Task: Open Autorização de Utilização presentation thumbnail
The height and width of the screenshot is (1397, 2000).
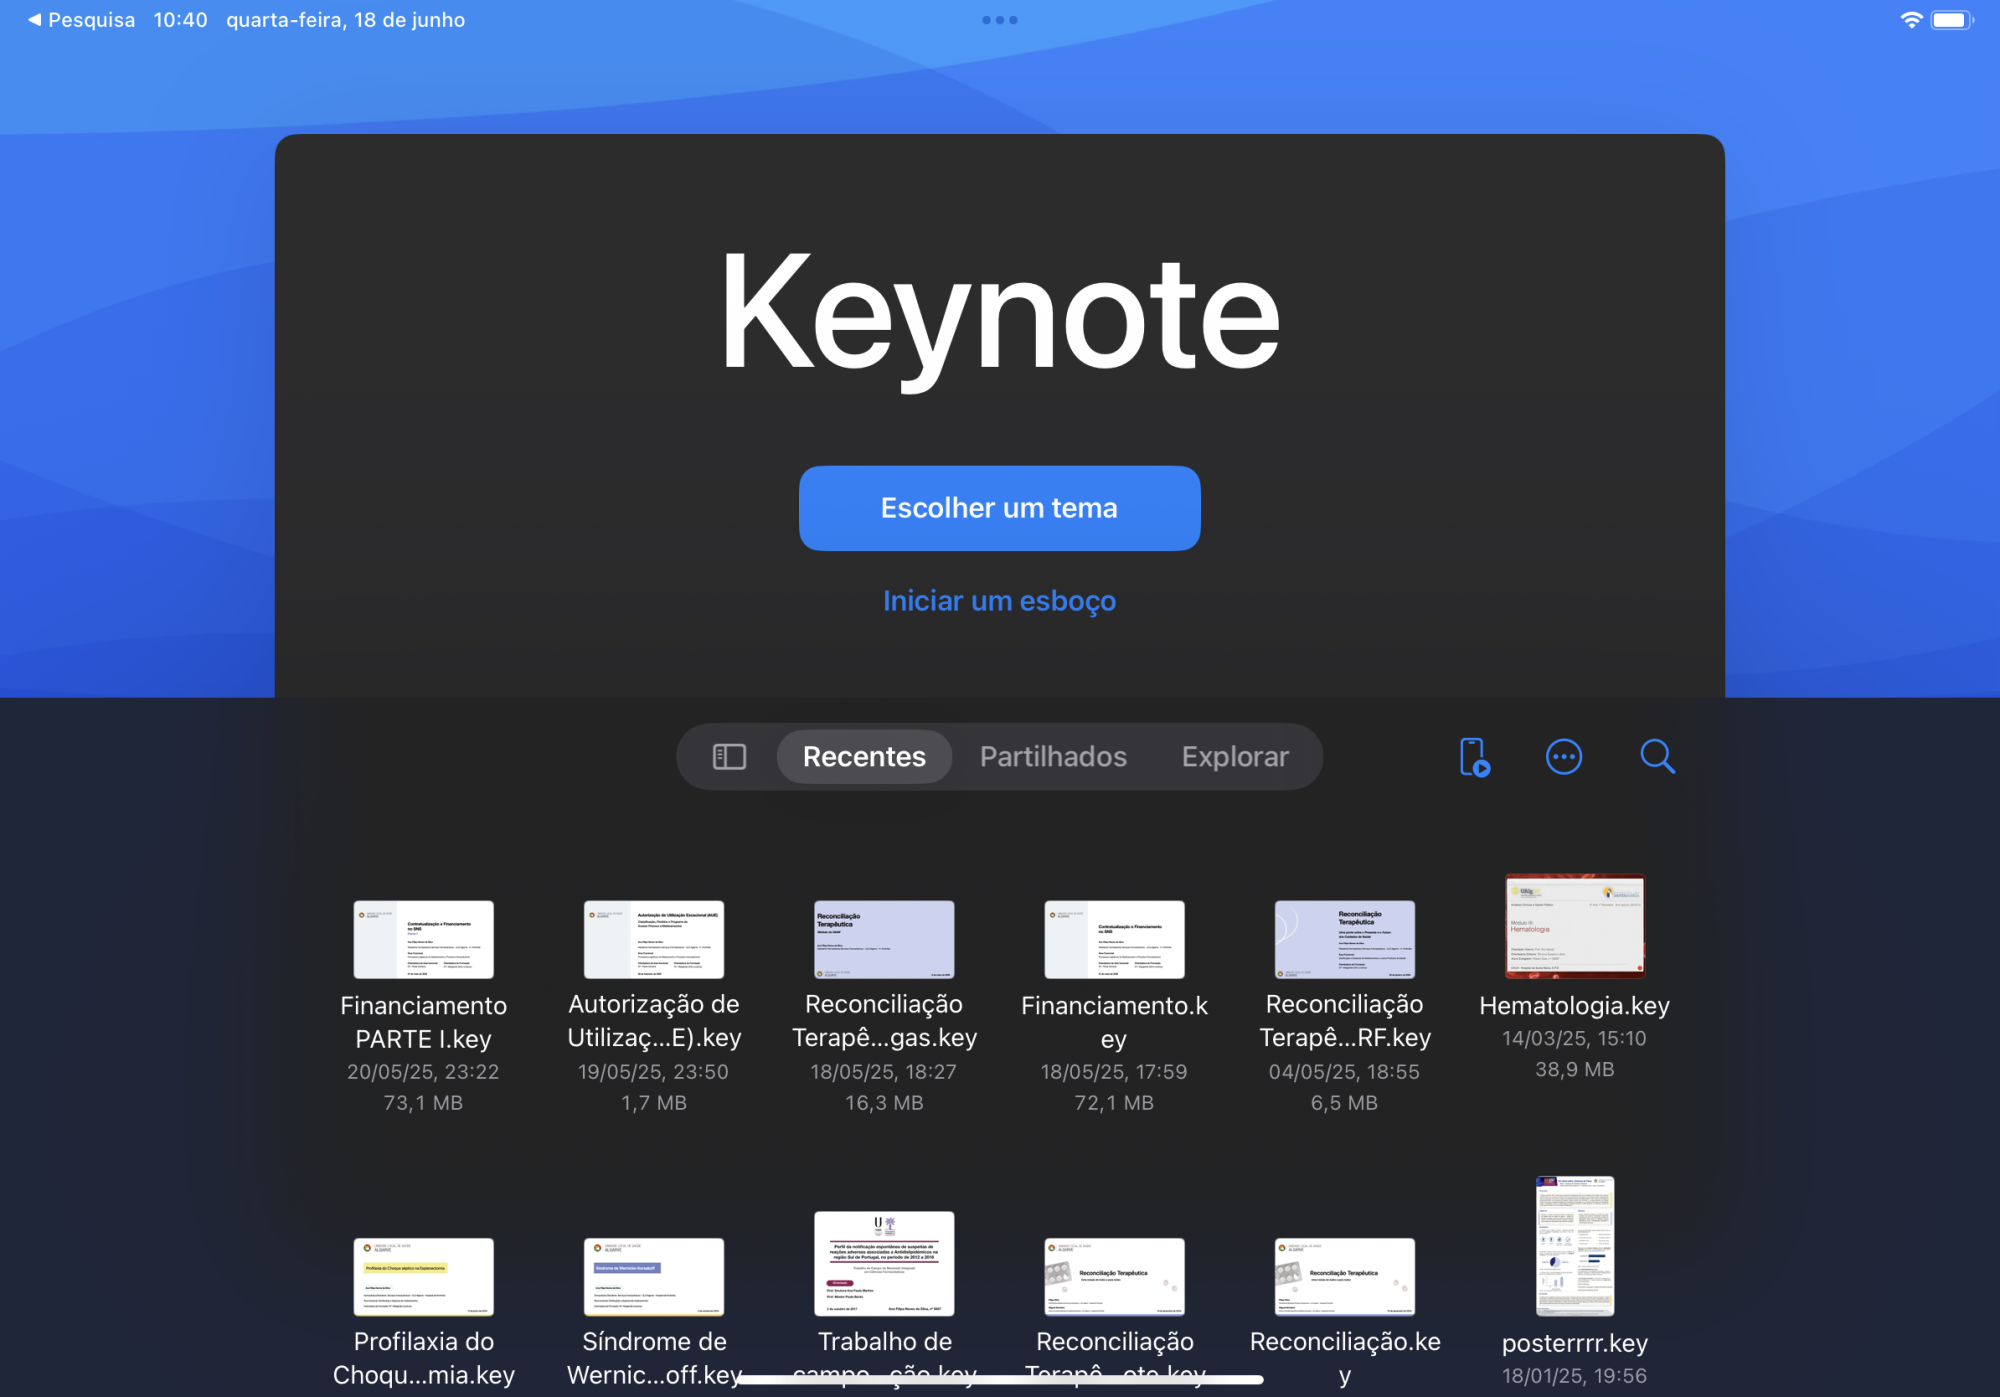Action: point(654,940)
